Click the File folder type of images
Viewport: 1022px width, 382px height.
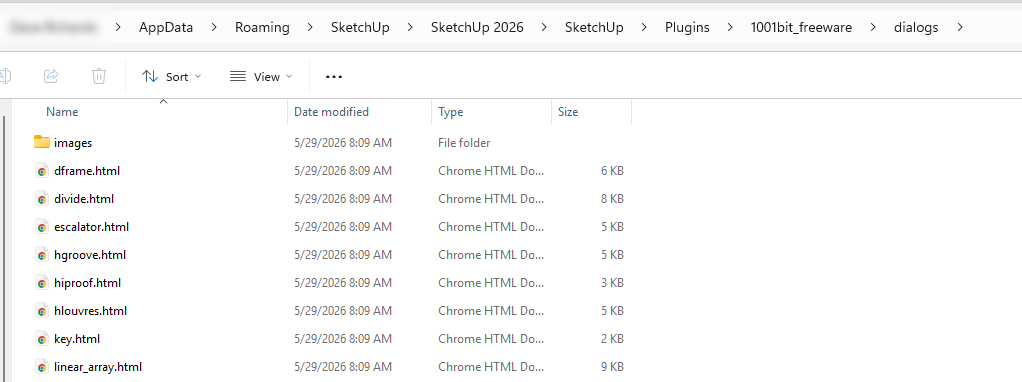pos(464,143)
